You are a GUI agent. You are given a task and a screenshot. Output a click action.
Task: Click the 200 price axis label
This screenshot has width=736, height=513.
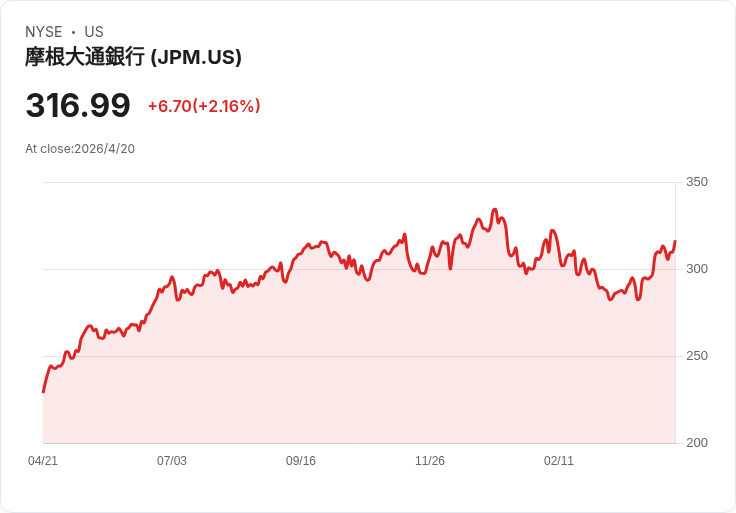tap(697, 443)
